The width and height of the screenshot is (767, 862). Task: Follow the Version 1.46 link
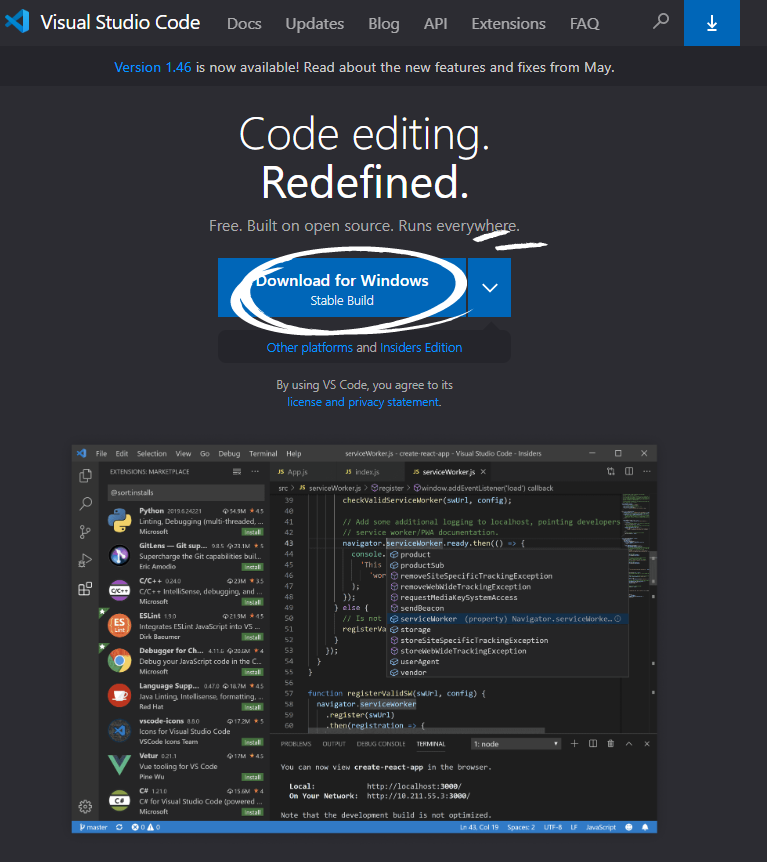153,67
